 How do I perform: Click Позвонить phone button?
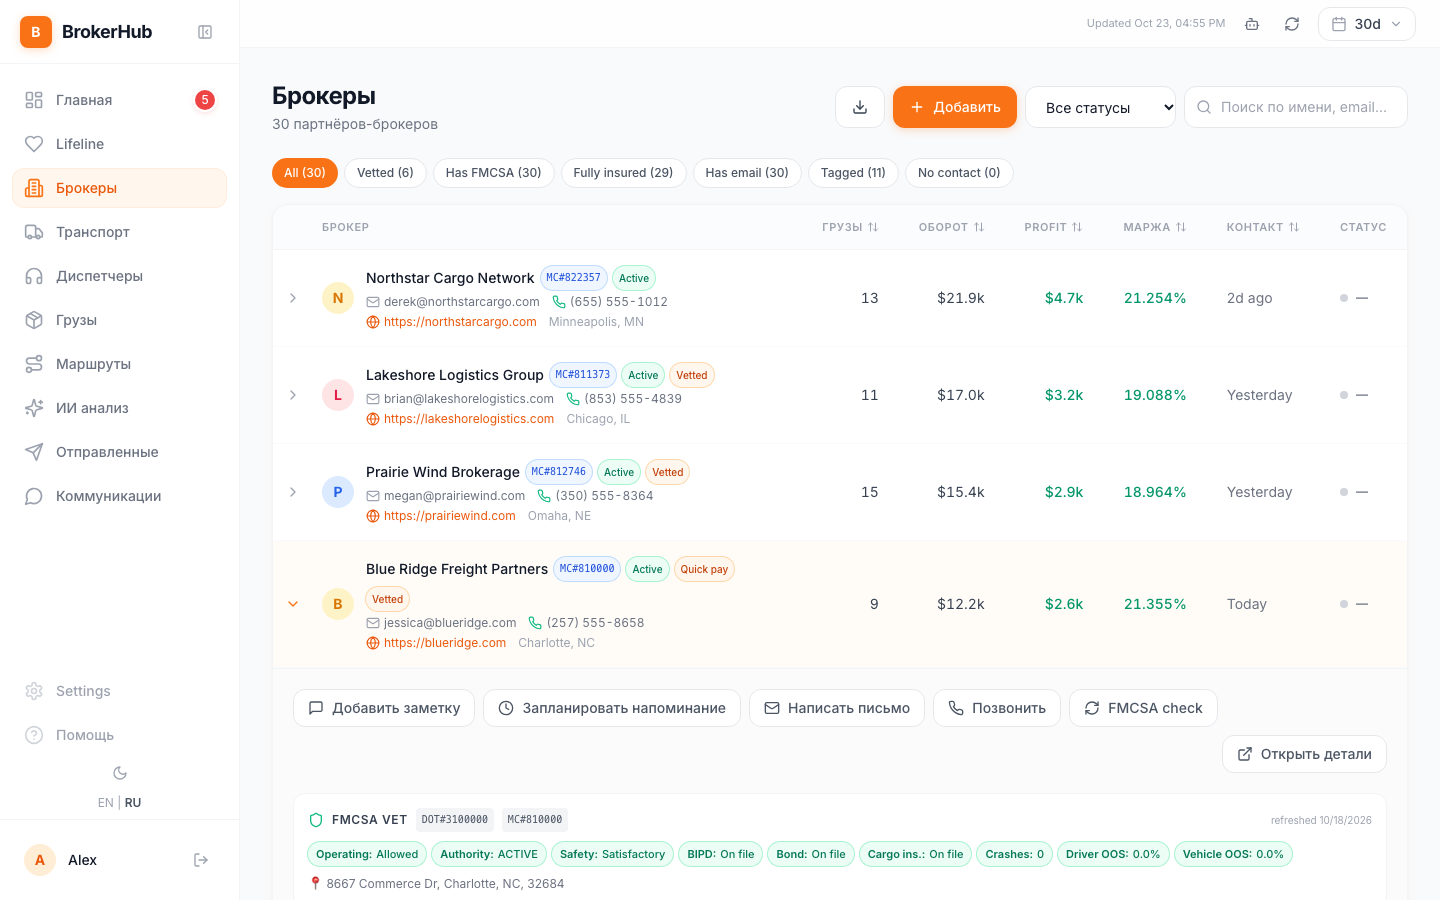[x=997, y=708]
